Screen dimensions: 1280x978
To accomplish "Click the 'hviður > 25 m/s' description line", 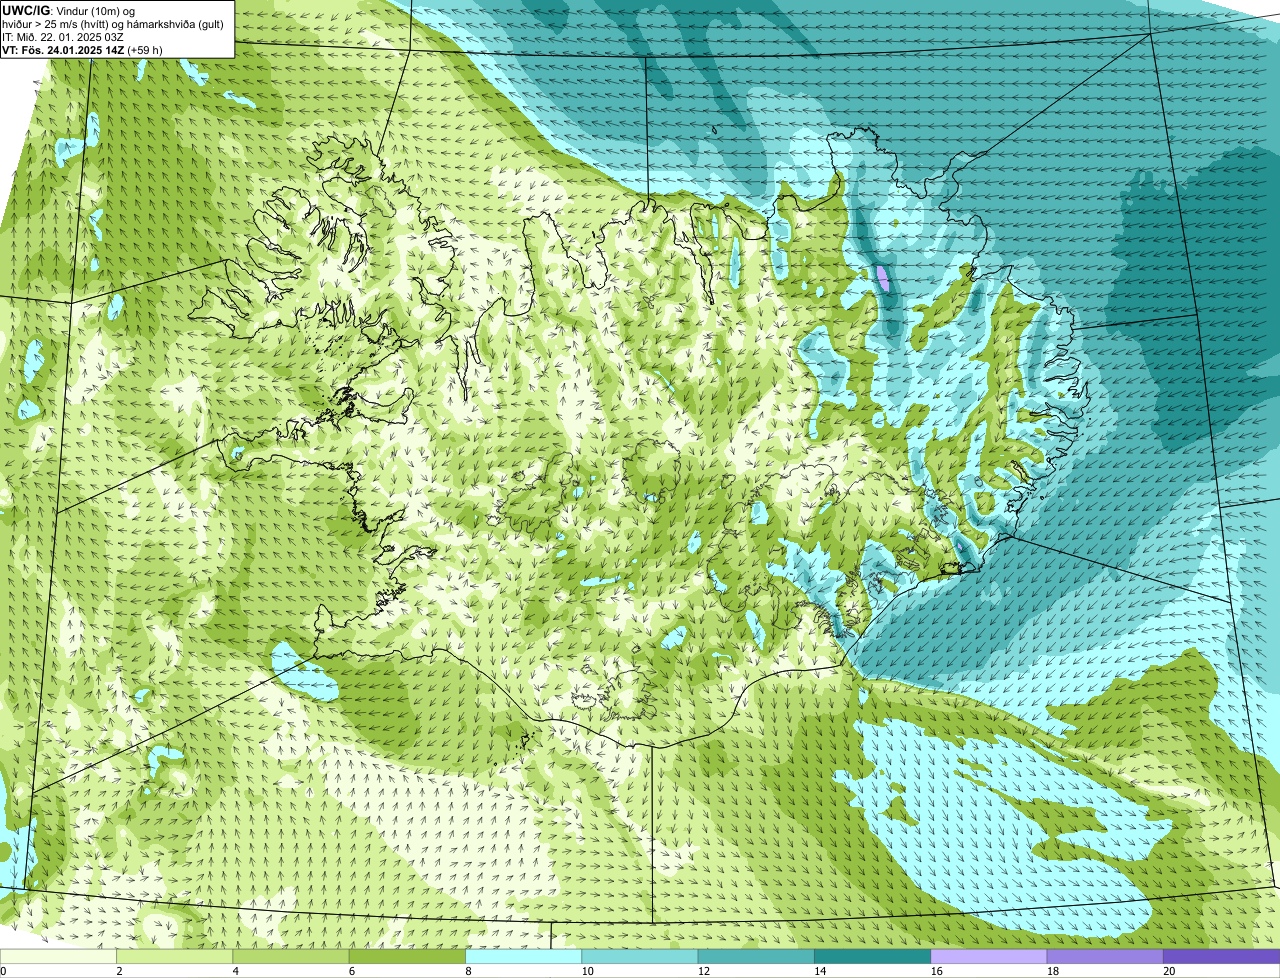I will 113,23.
